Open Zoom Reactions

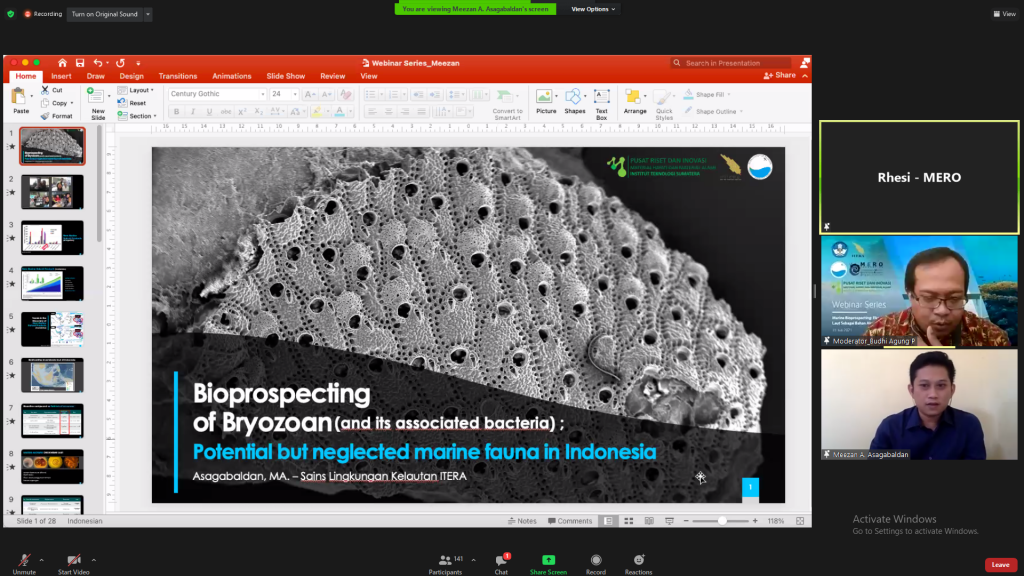[638, 564]
